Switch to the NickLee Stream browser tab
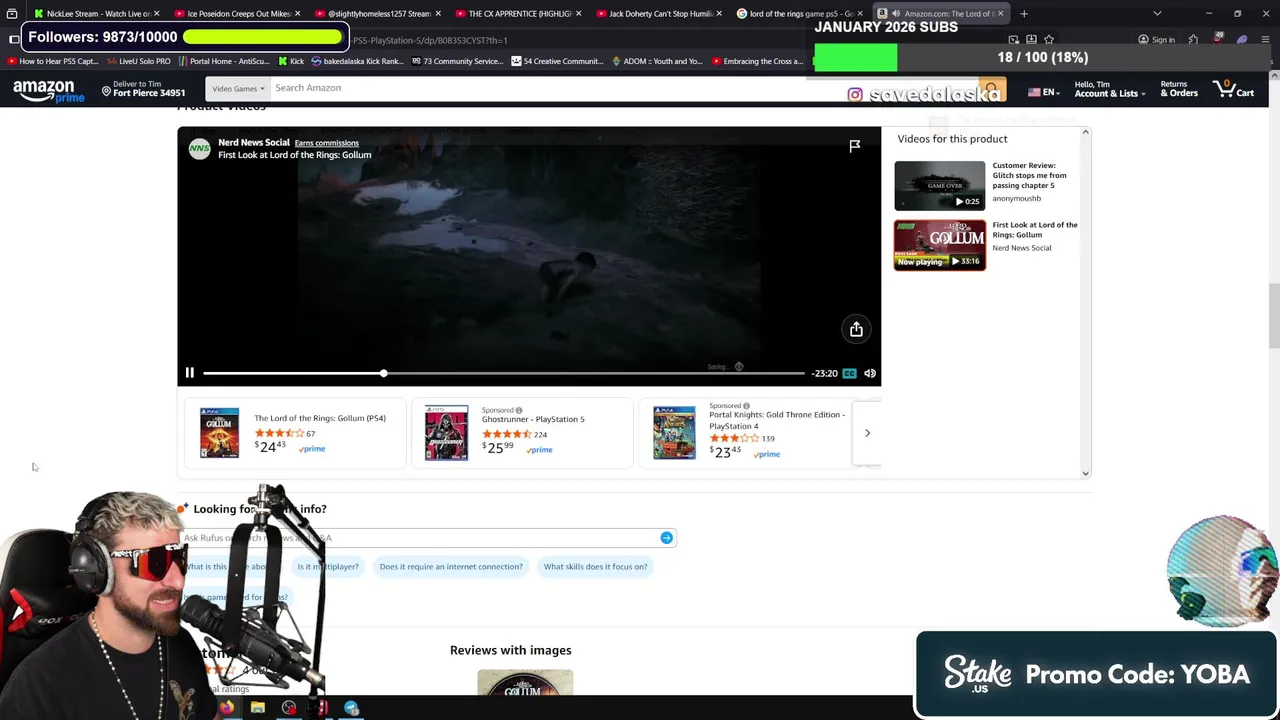Viewport: 1280px width, 720px height. [x=97, y=14]
